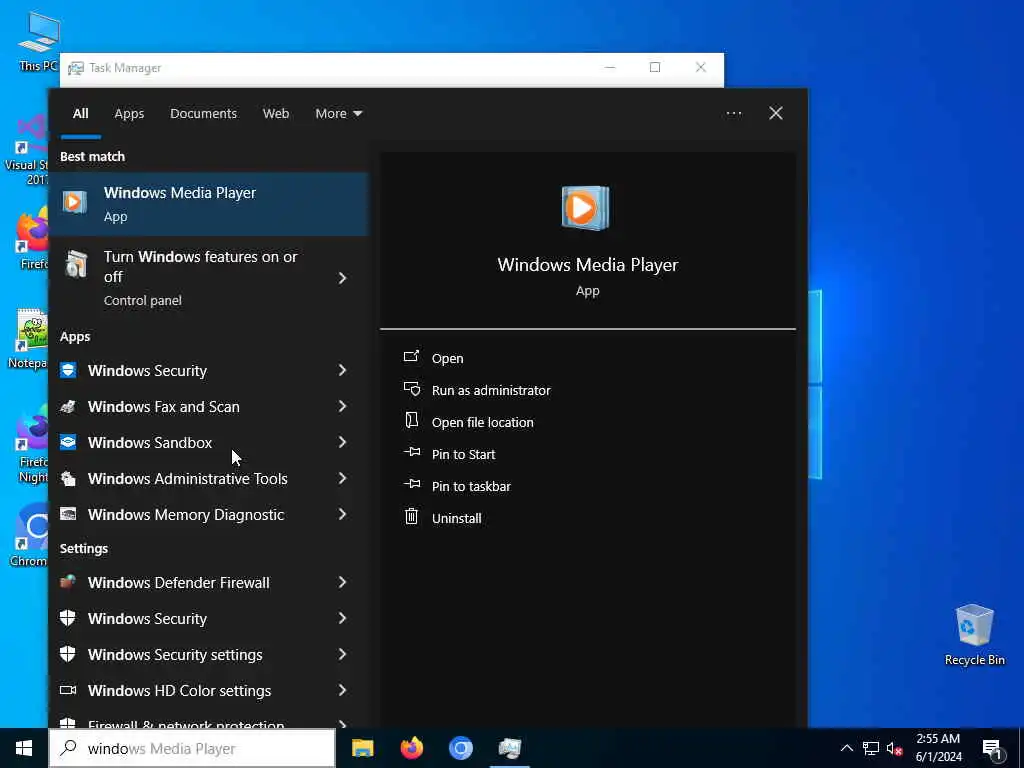Click the Windows Administrative Tools icon
1024x768 pixels.
[x=68, y=479]
